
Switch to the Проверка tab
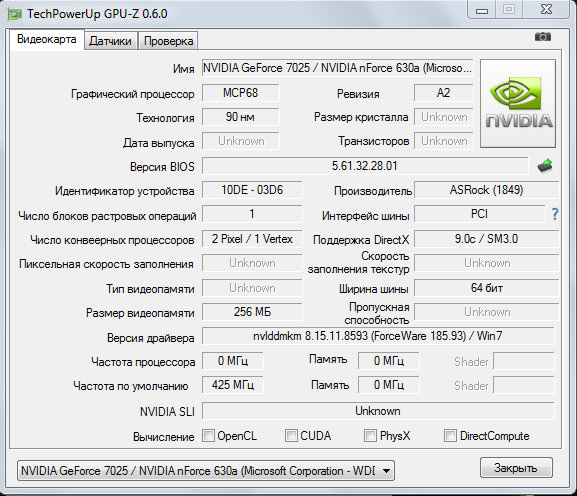click(168, 41)
